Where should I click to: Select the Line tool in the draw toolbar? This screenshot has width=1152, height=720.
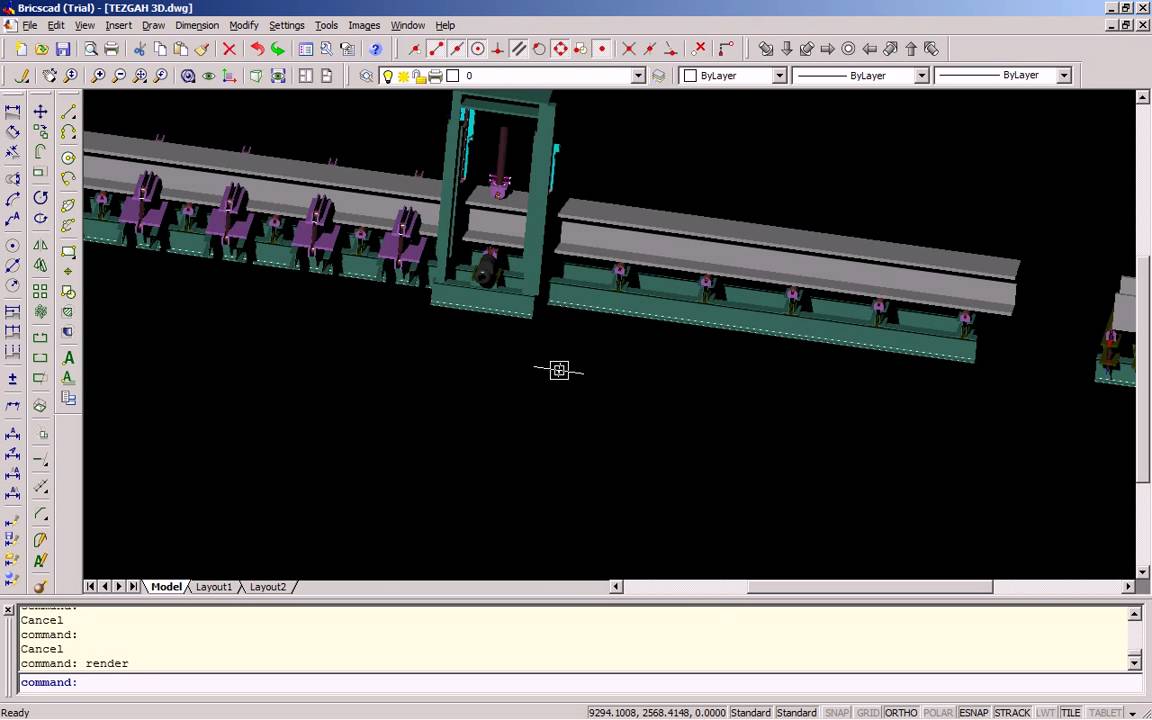point(68,112)
